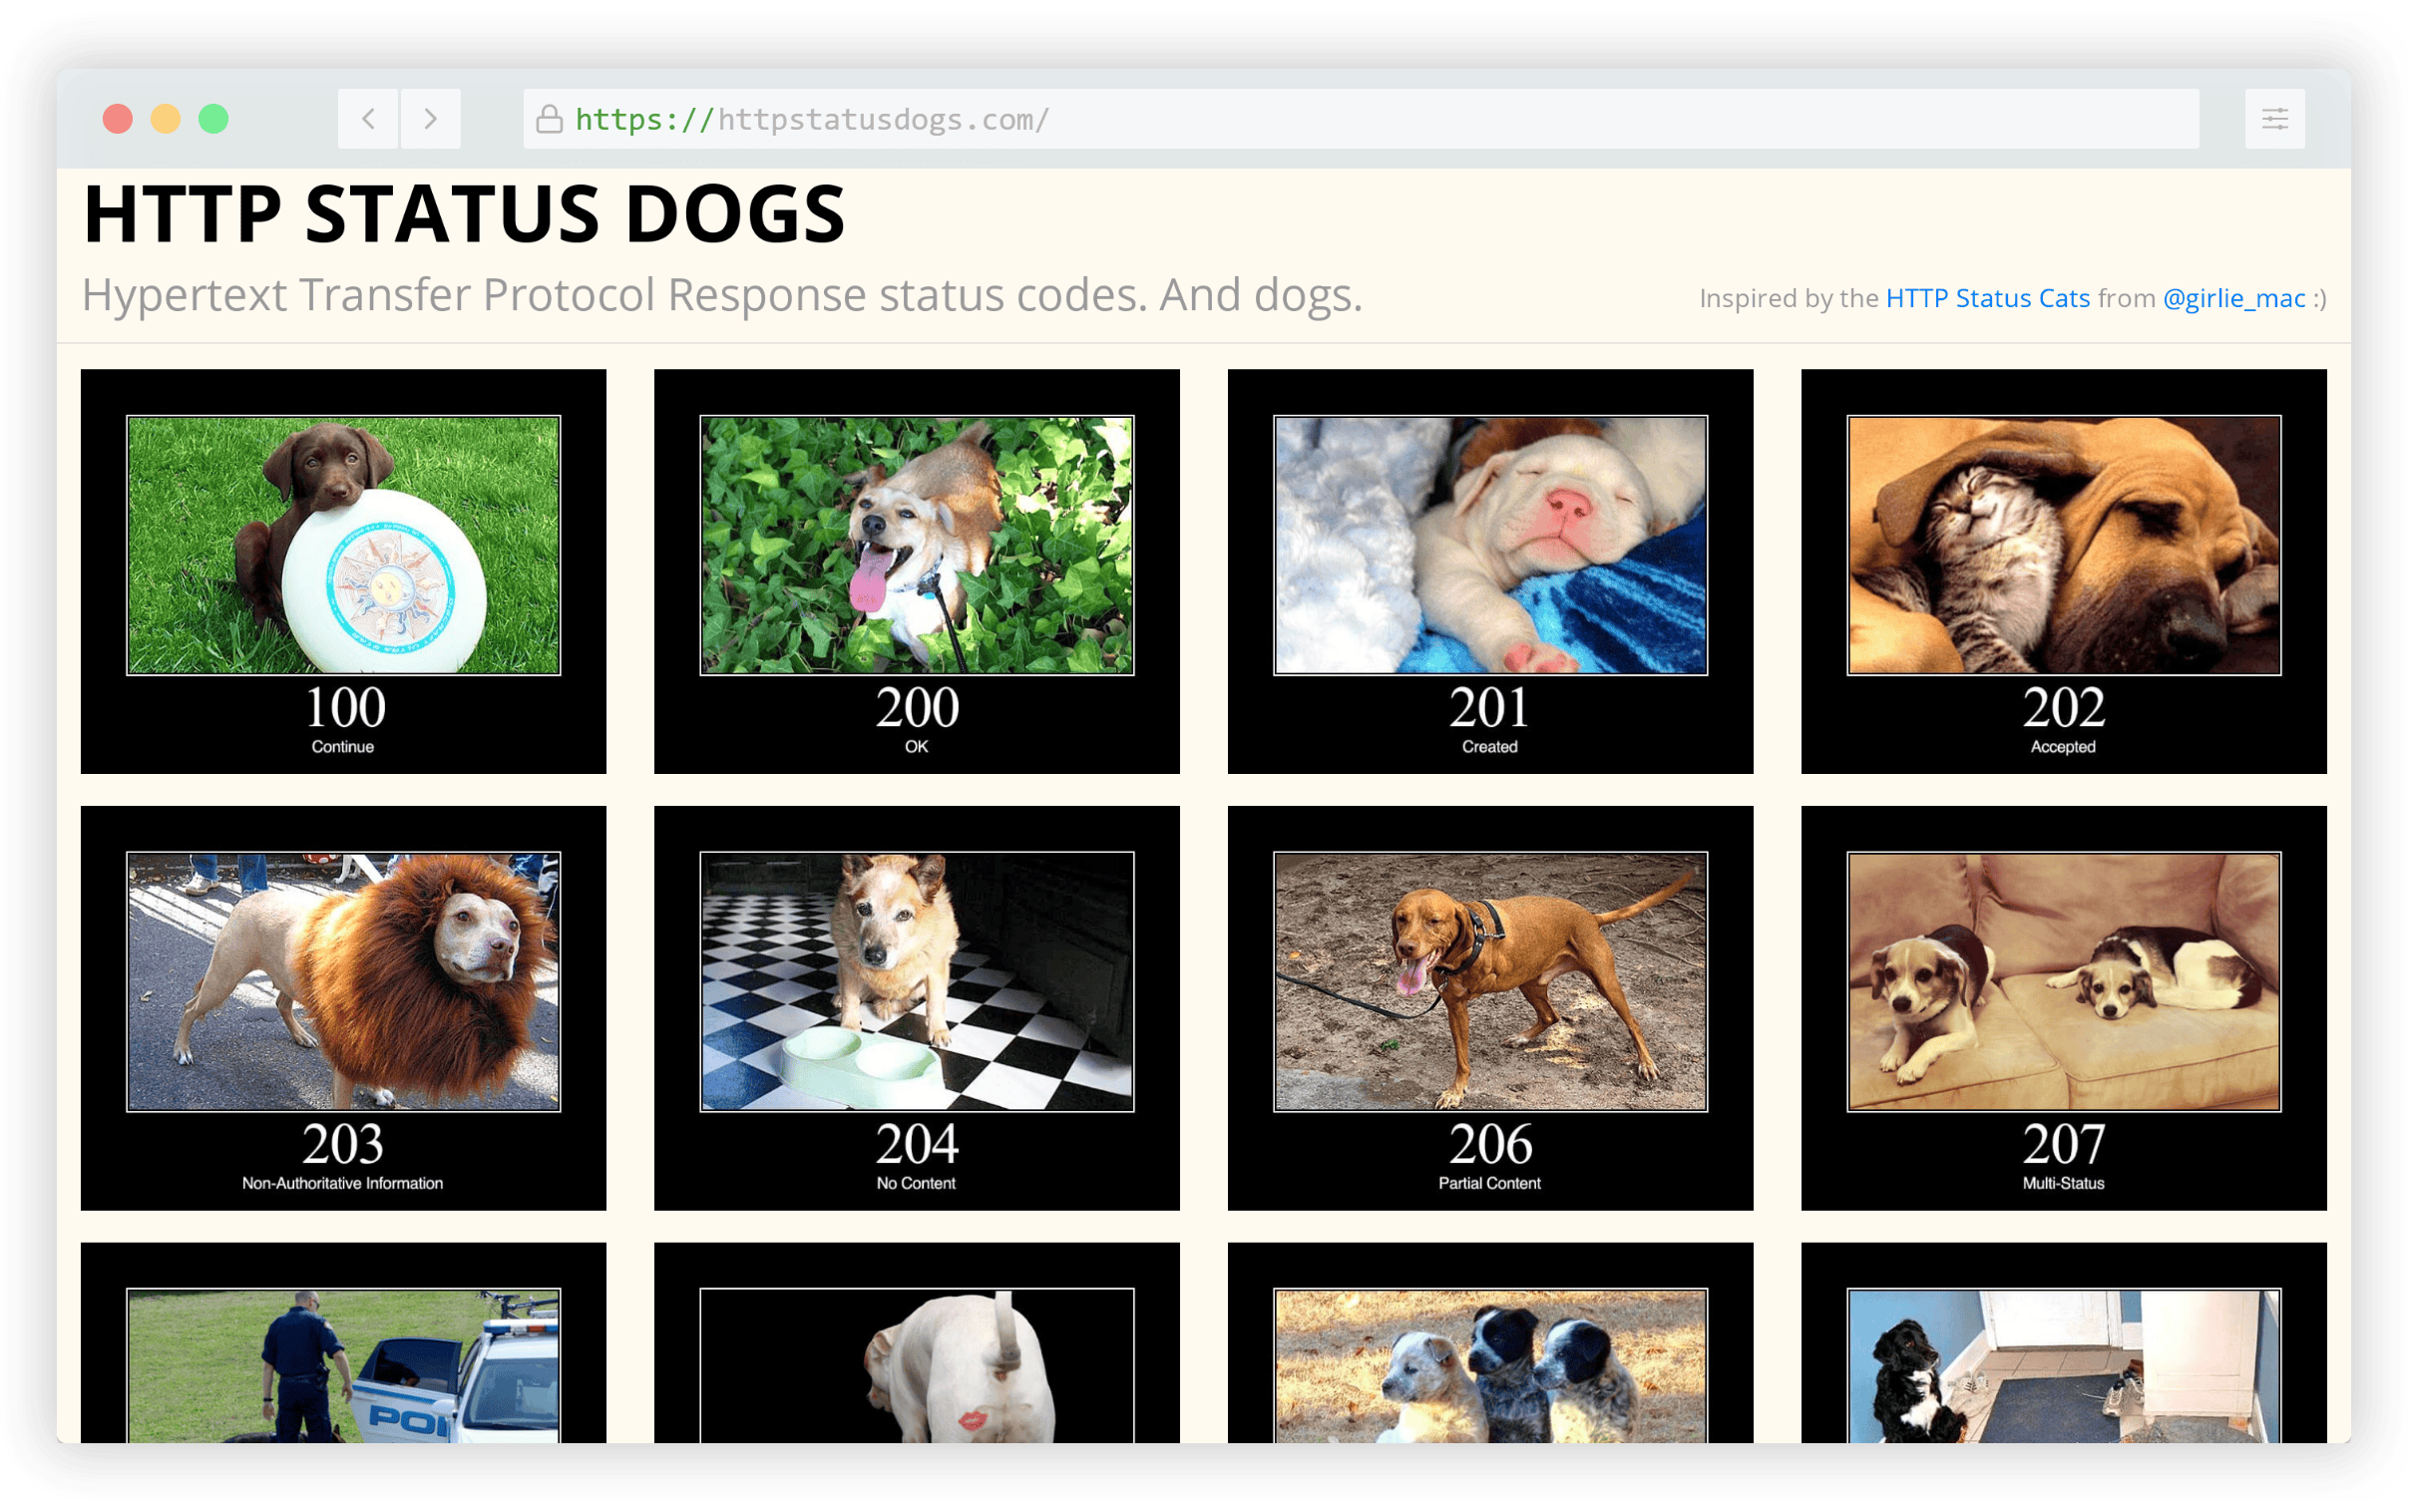Click the browser forward navigation arrow

[x=430, y=118]
